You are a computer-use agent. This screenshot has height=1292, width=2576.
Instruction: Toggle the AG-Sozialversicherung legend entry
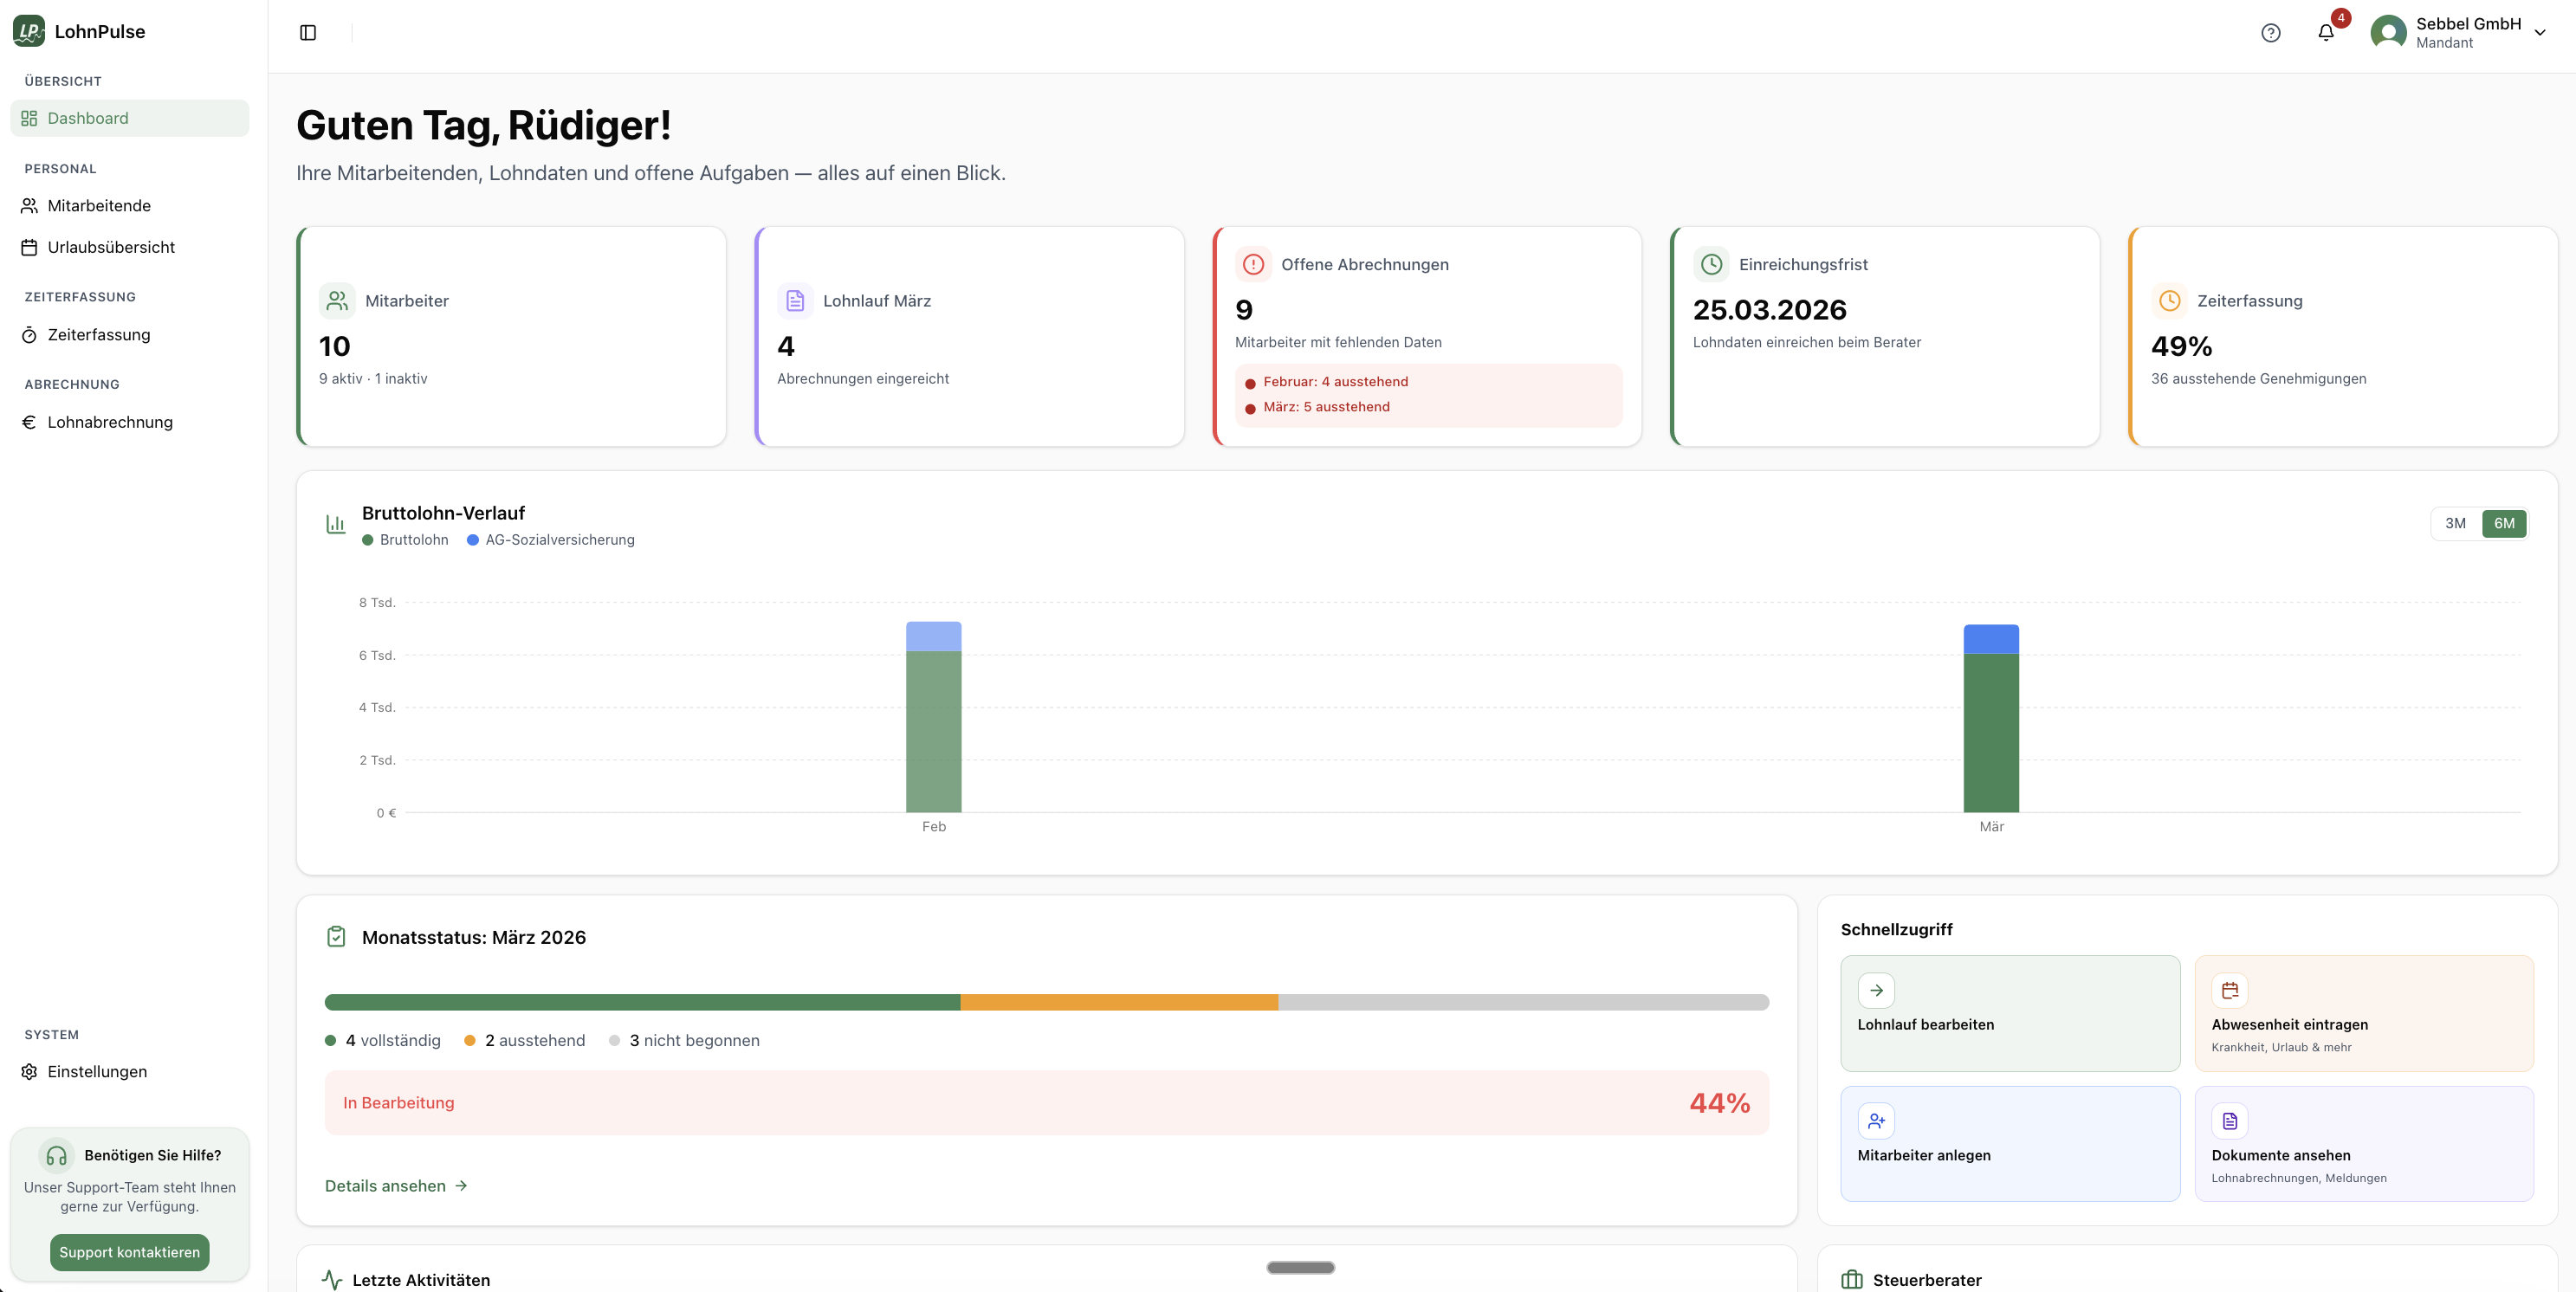[550, 540]
